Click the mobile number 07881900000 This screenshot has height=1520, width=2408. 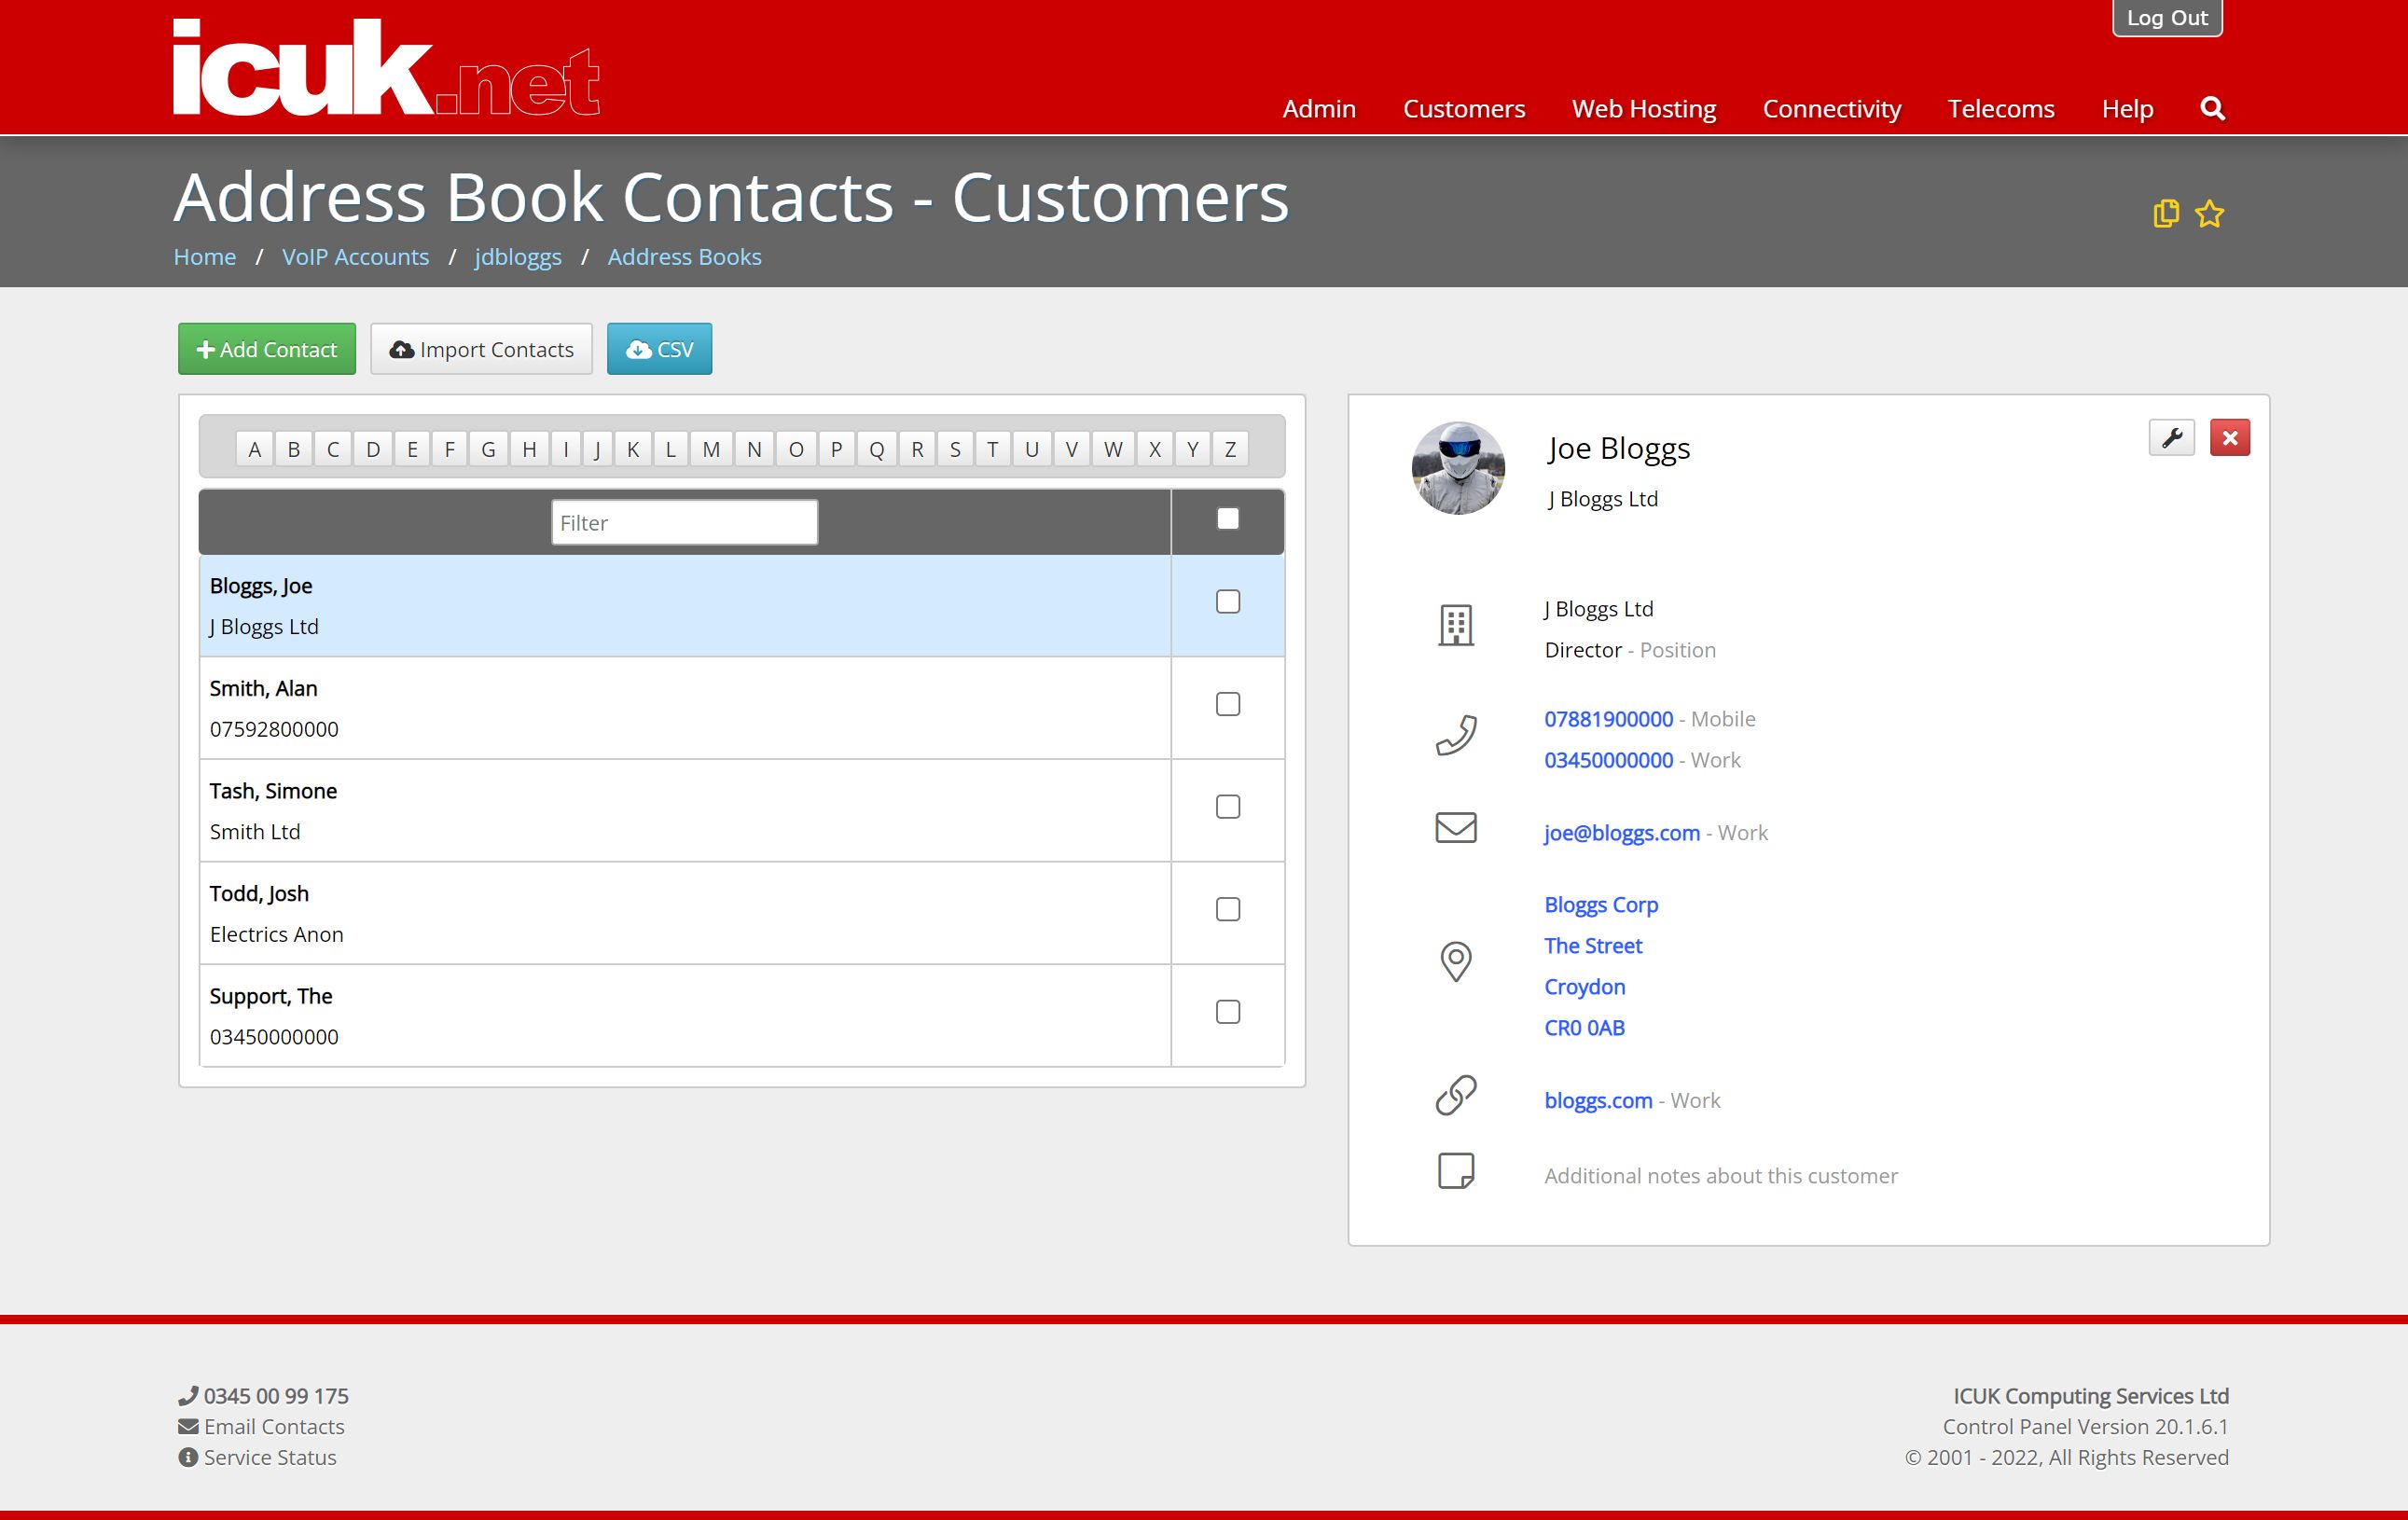1608,719
